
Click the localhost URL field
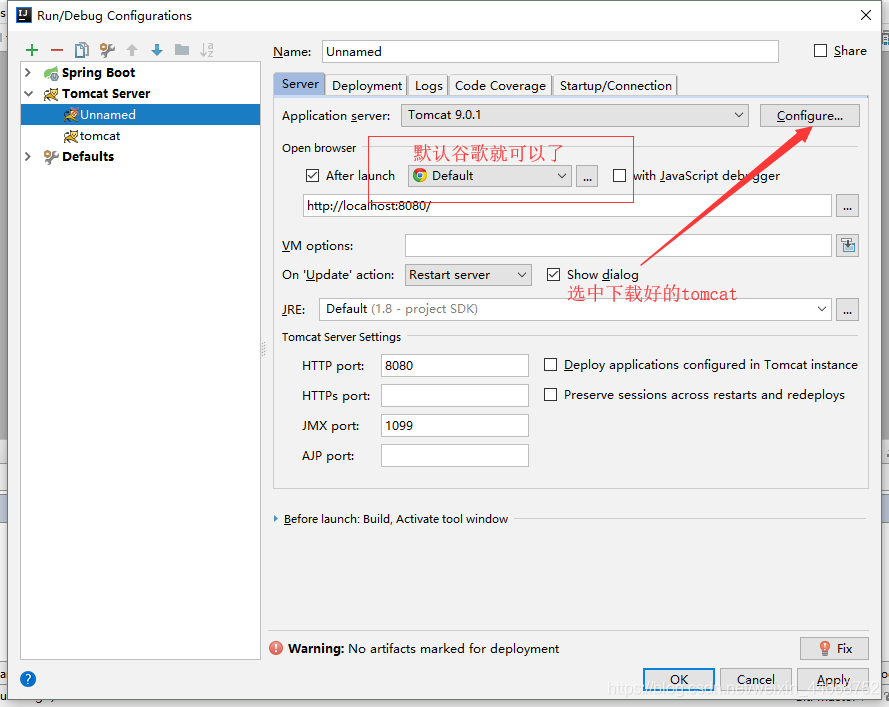tap(567, 206)
